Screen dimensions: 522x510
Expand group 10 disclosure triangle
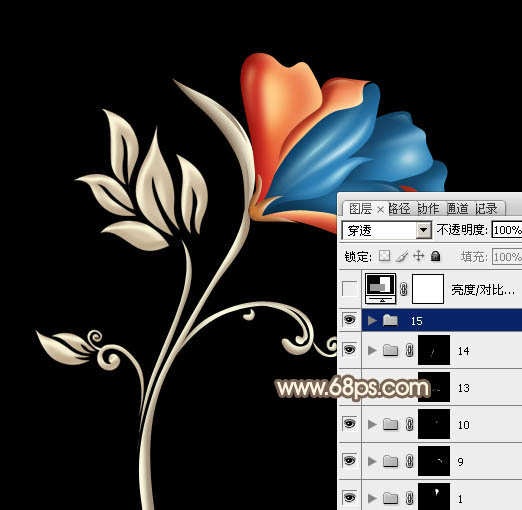click(x=372, y=424)
